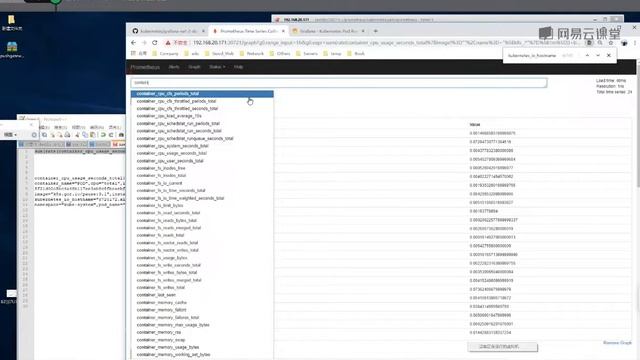Choose container_cpu_schedstat_runqueue_seconds_total suggestion
This screenshot has width=640, height=360.
pos(202,138)
